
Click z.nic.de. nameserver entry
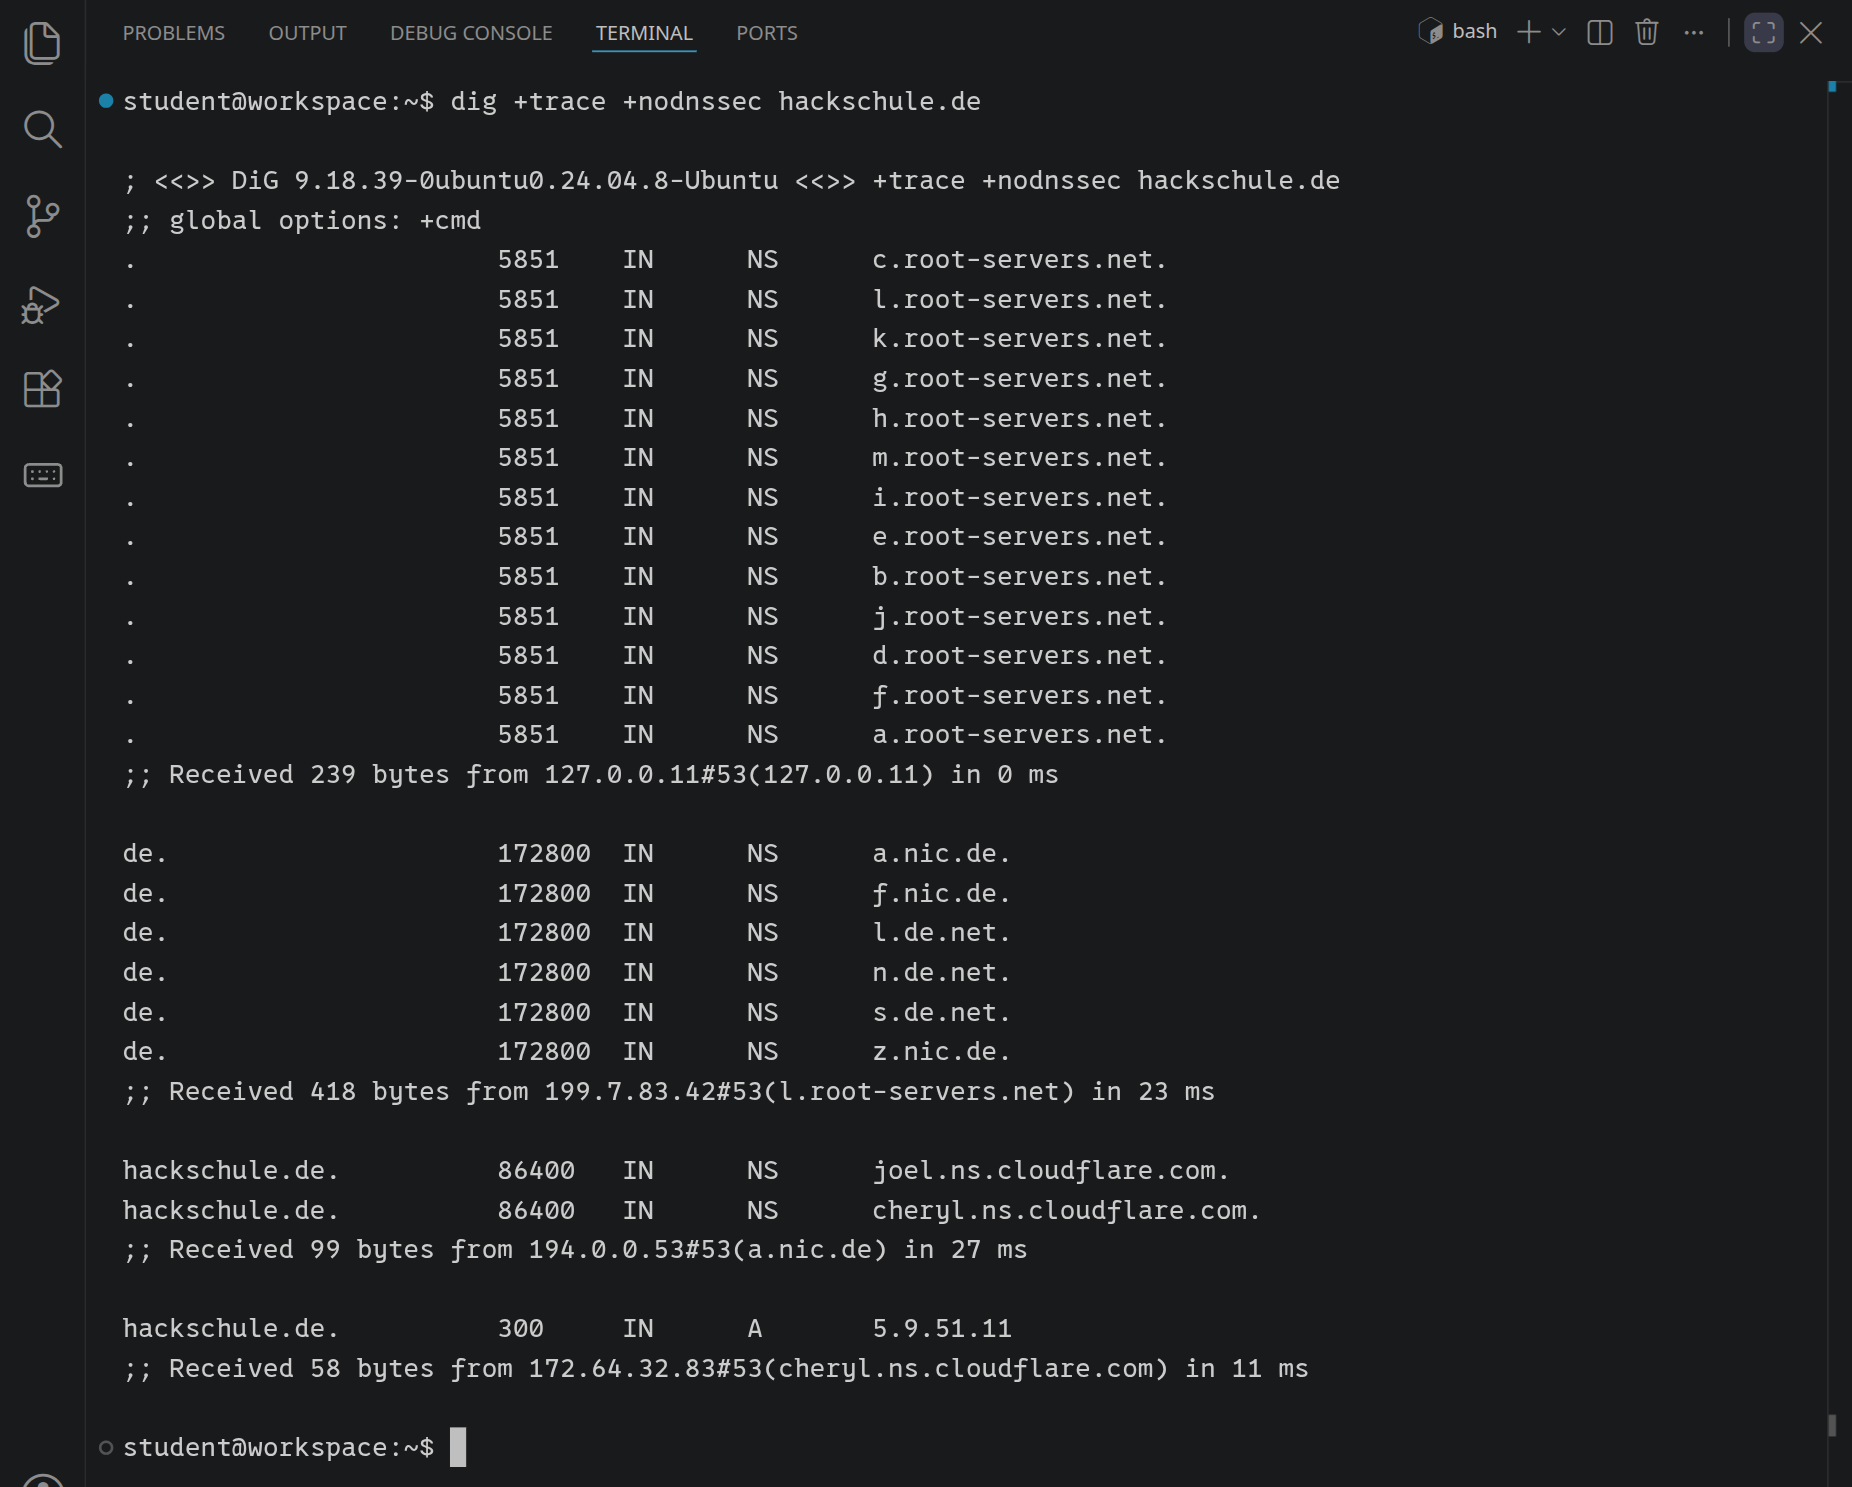click(941, 1051)
